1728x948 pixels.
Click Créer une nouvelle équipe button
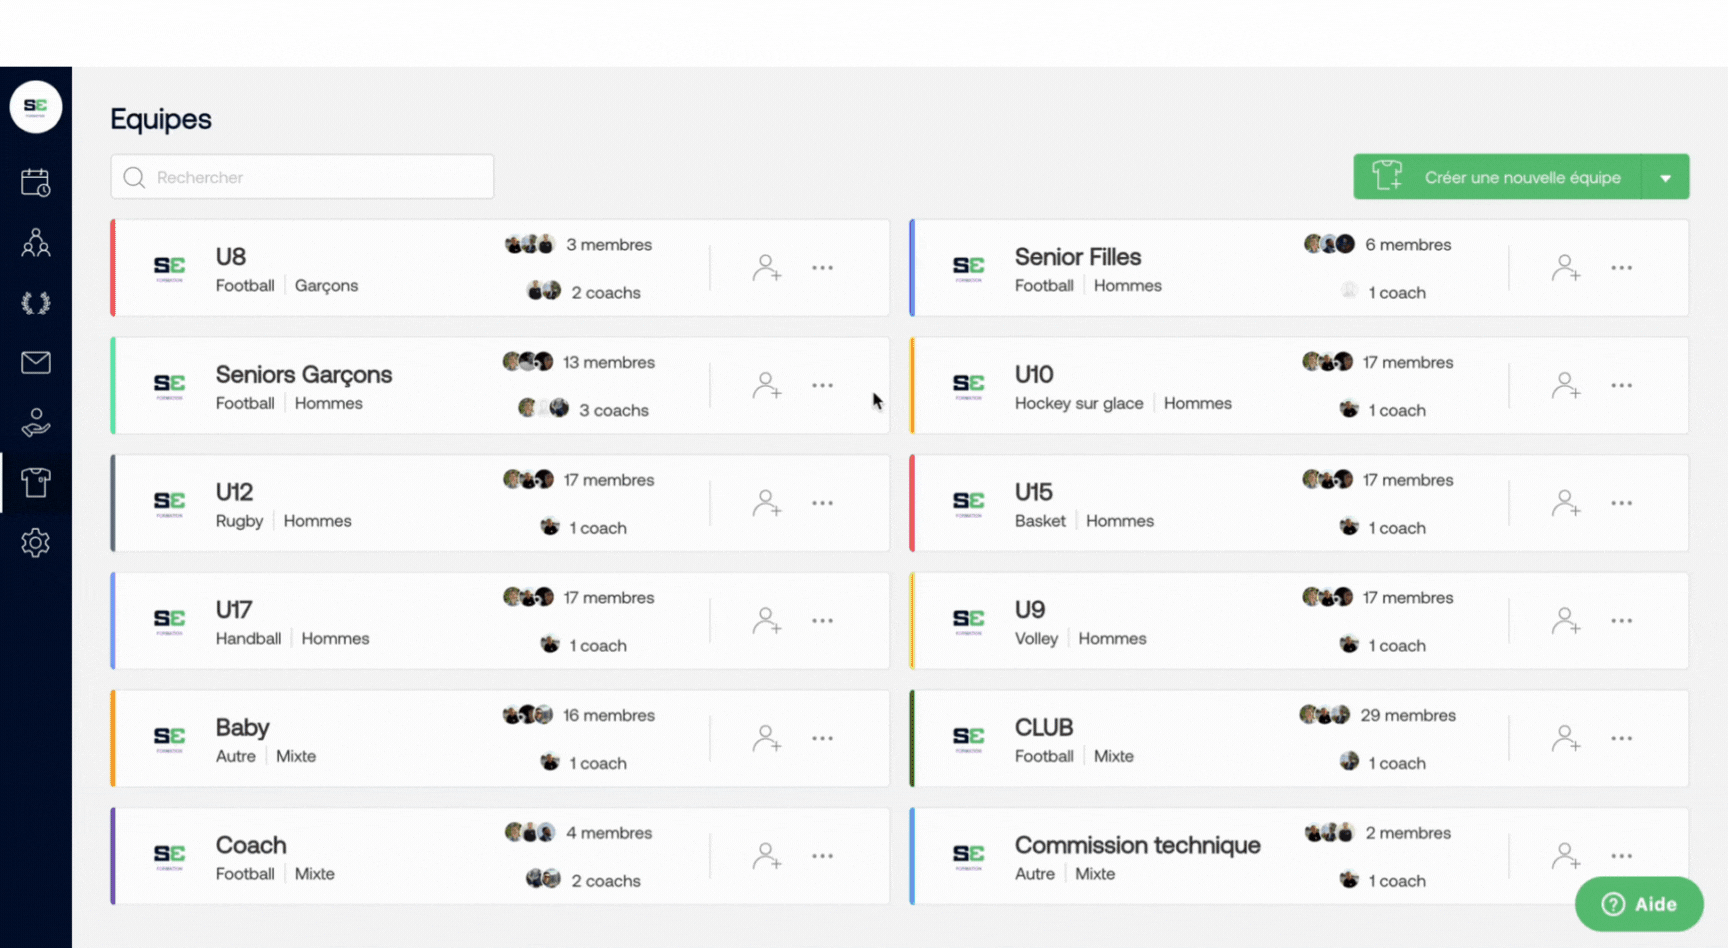click(1497, 178)
